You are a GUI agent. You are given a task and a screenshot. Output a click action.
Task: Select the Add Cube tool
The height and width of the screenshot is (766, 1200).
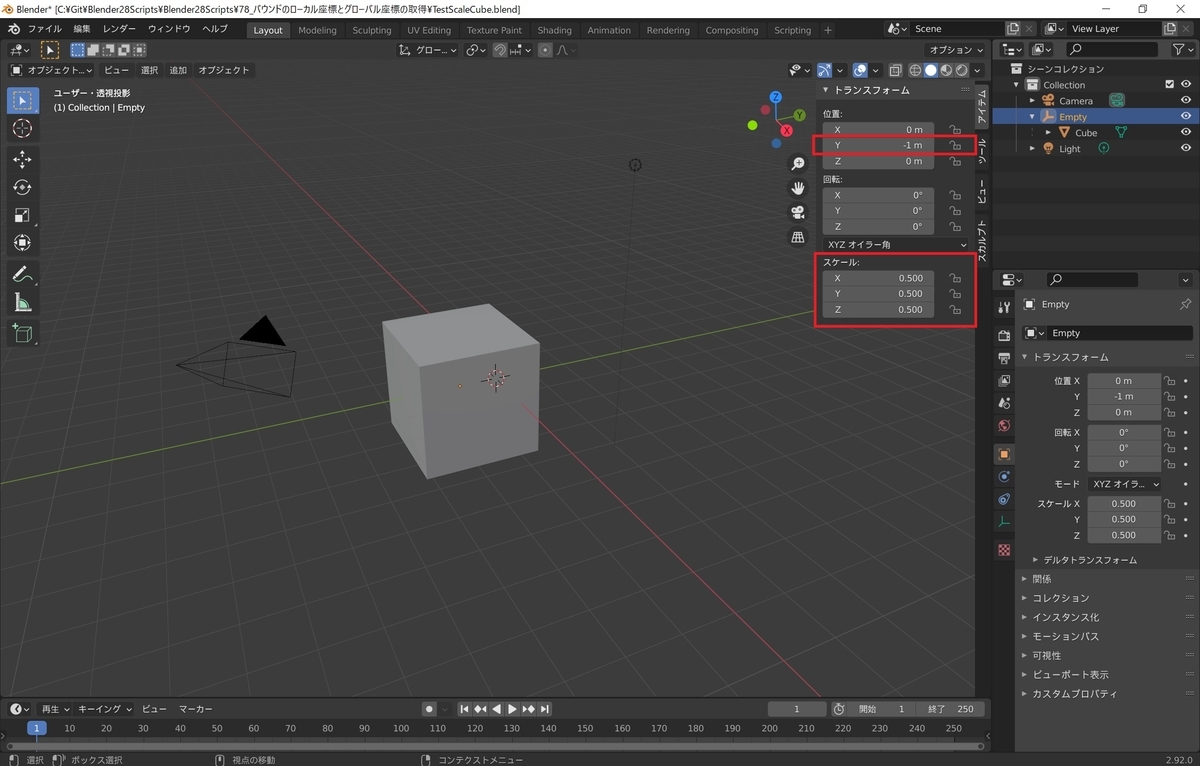(x=23, y=333)
